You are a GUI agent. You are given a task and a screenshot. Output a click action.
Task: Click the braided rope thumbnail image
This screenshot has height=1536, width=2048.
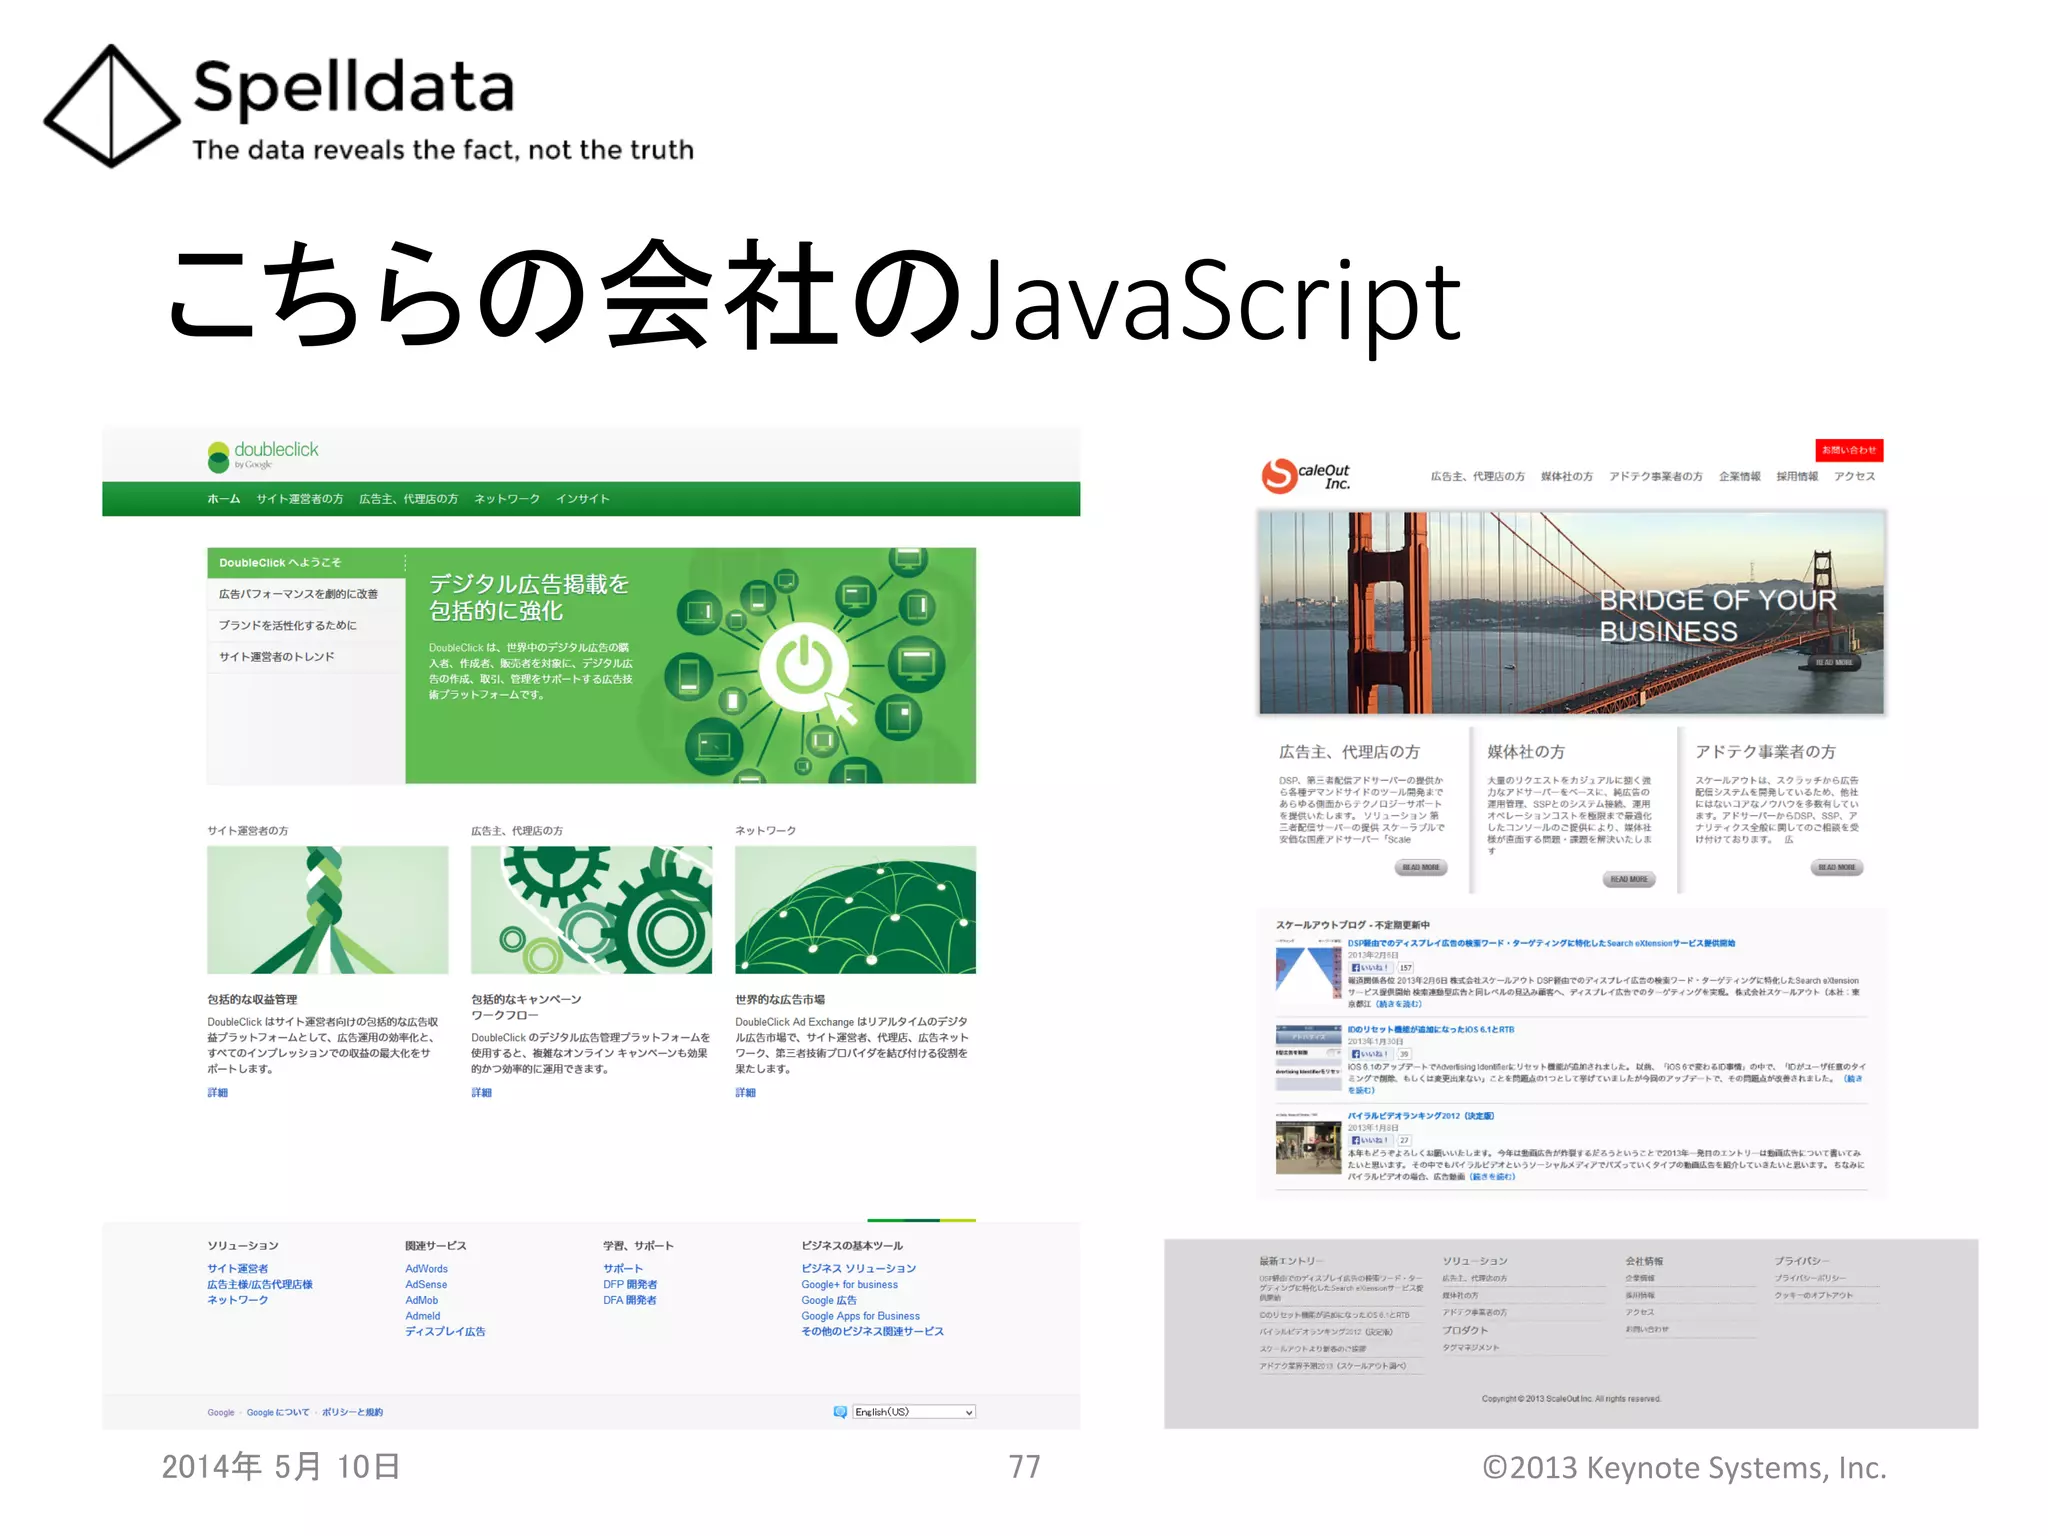point(328,910)
